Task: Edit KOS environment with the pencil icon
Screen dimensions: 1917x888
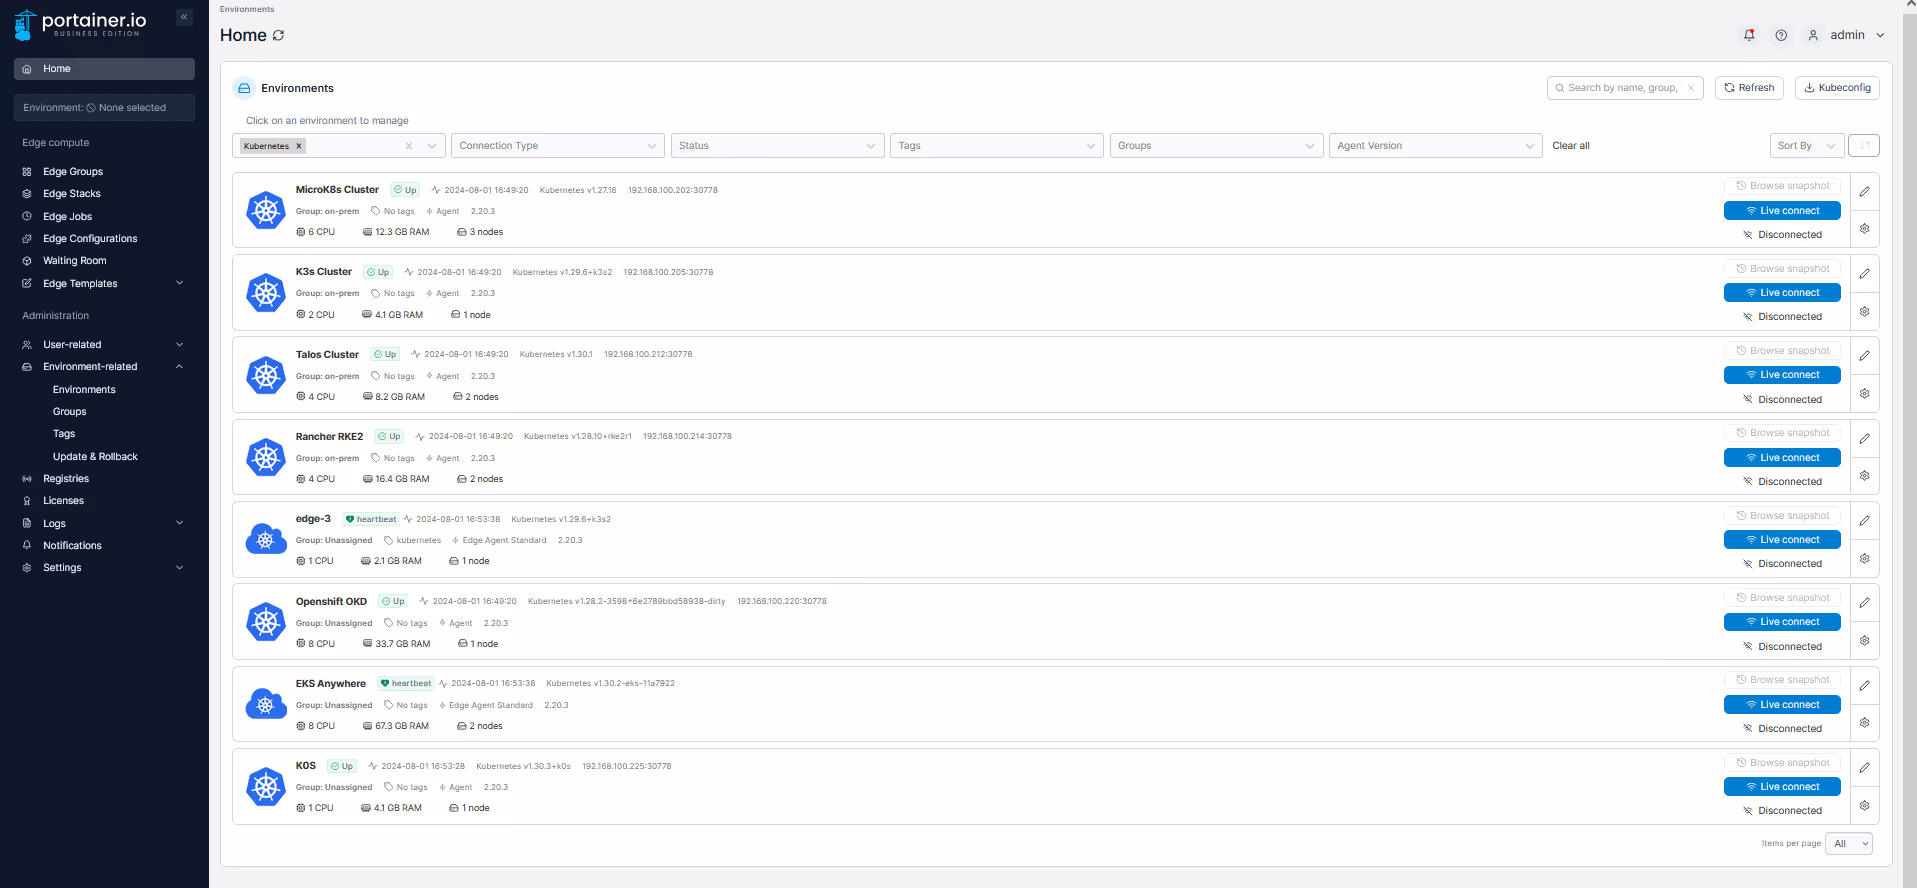Action: [x=1865, y=768]
